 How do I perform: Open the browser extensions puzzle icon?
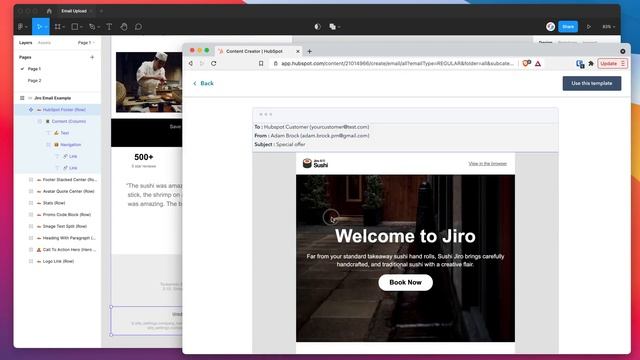591,63
